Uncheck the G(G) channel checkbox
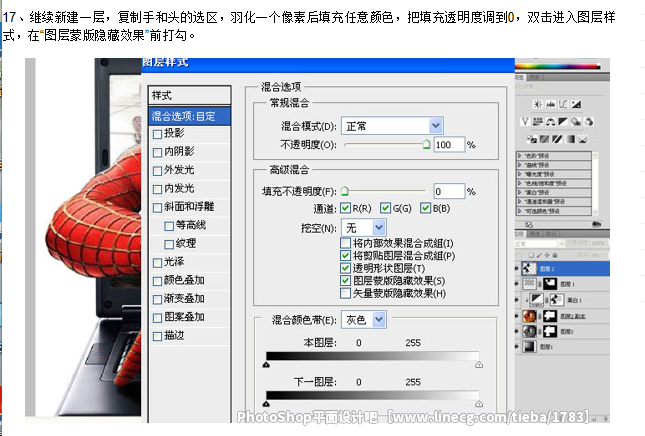645x436 pixels. point(385,208)
